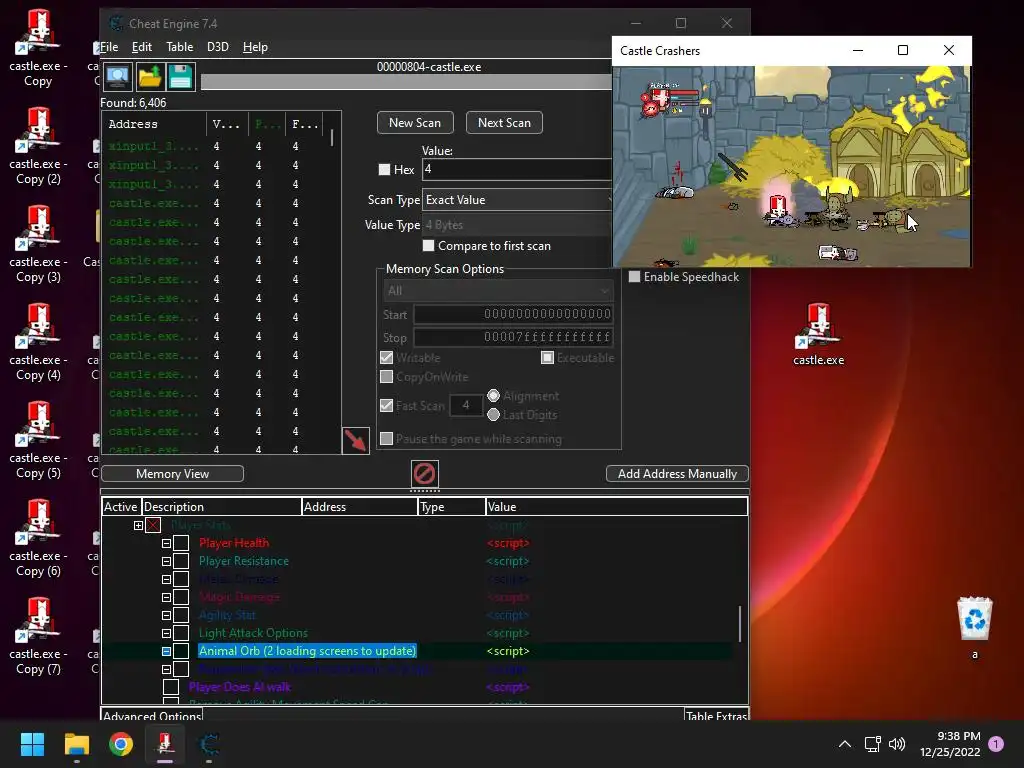Click the New Scan button
1024x768 pixels.
click(415, 123)
